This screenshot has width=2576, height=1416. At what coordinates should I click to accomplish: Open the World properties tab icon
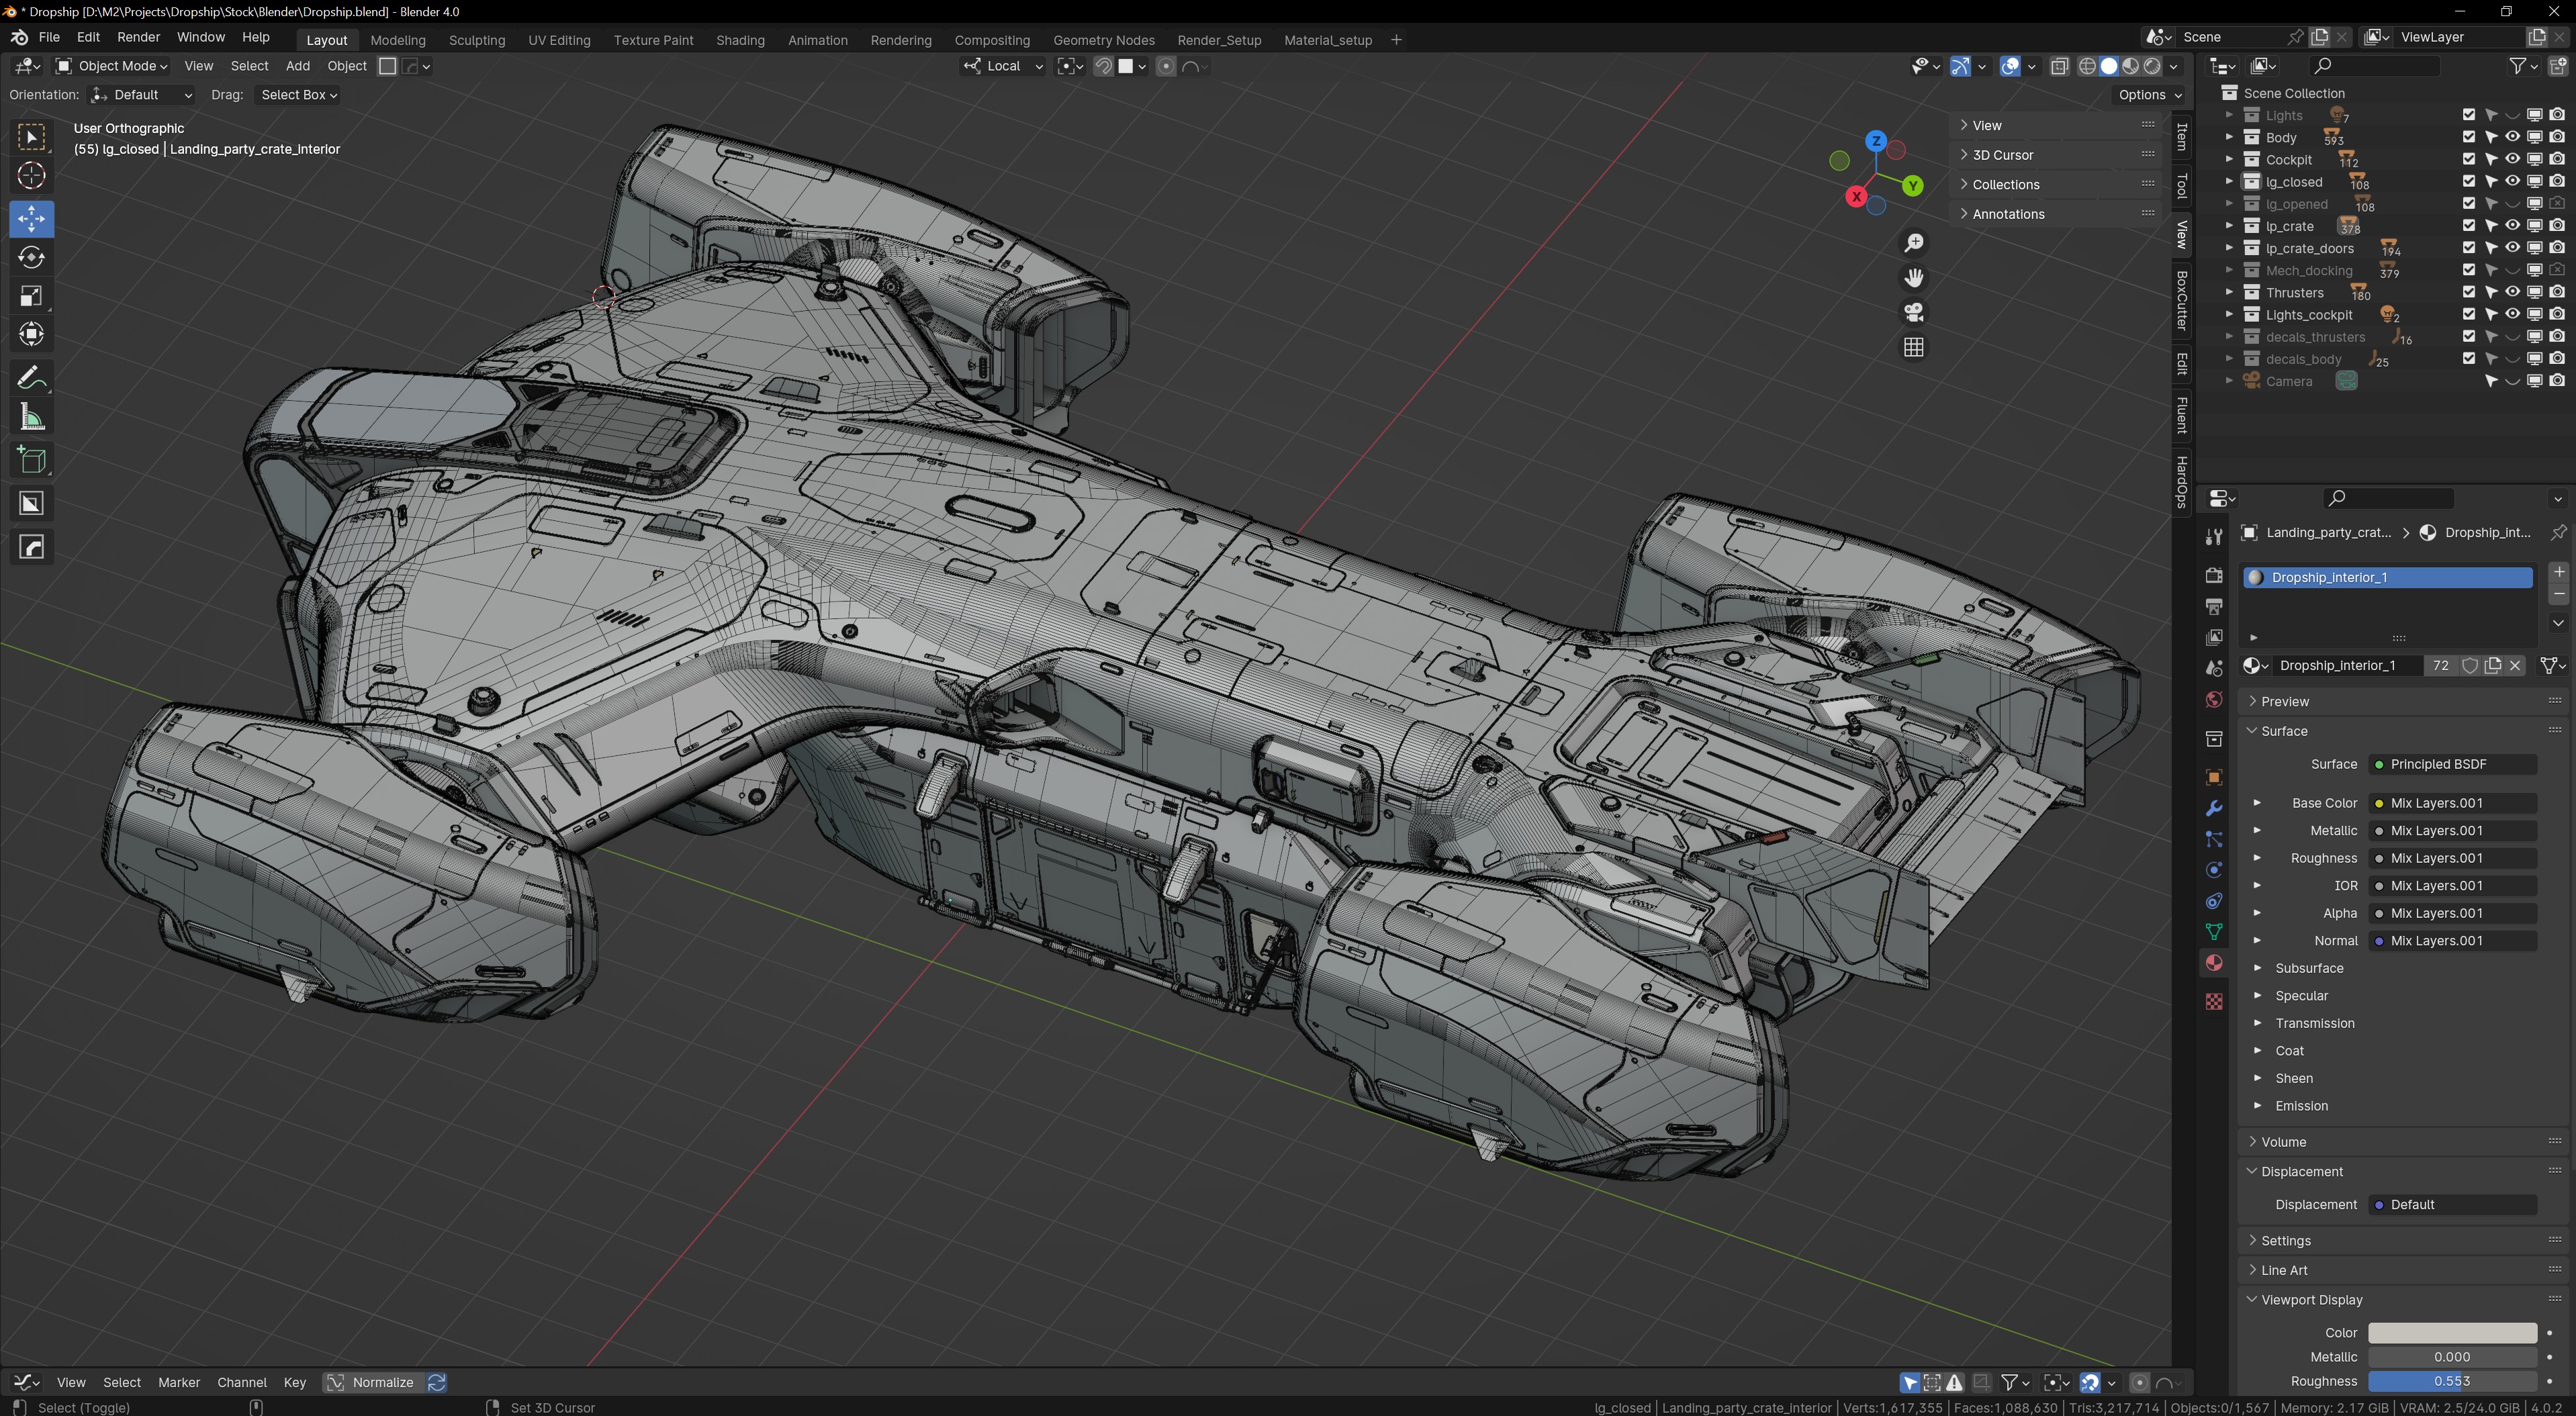point(2214,700)
